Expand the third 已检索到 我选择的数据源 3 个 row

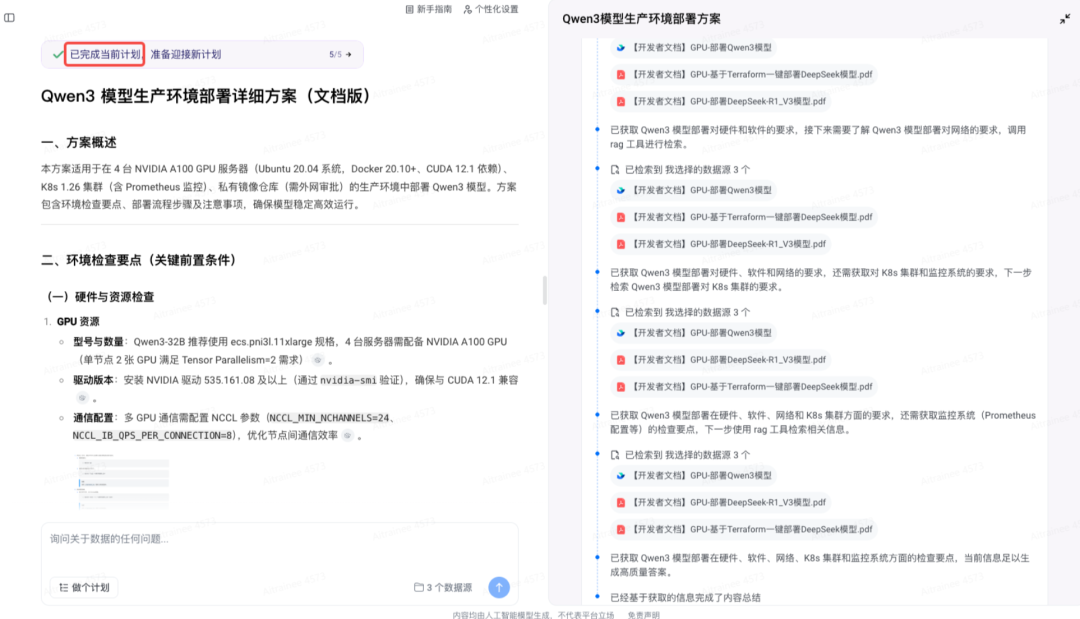pyautogui.click(x=681, y=454)
